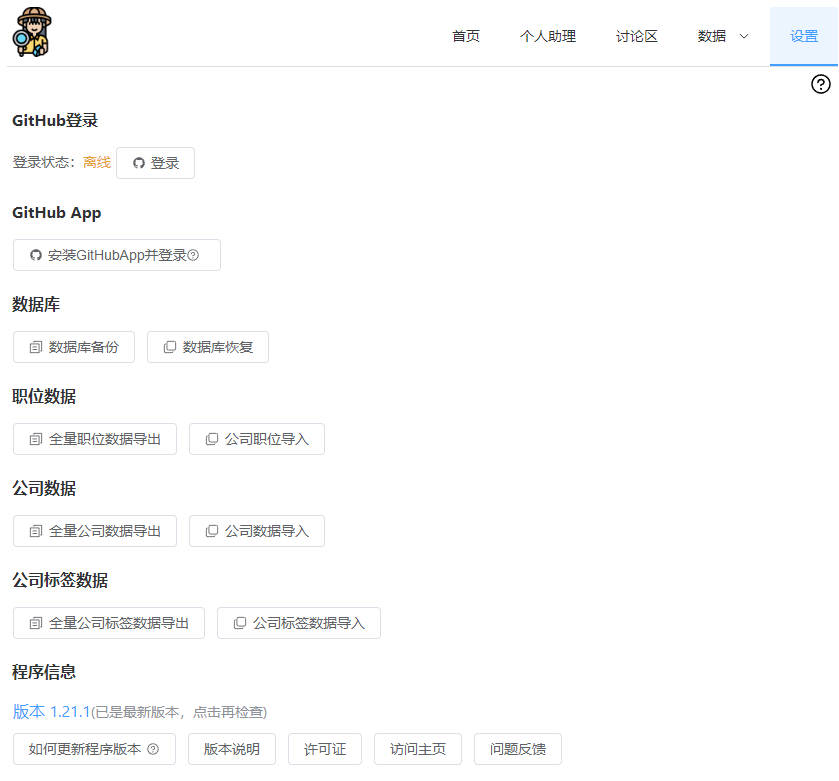Image resolution: width=839 pixels, height=781 pixels.
Task: Click 安装GitHubApp并登录 button
Action: pyautogui.click(x=117, y=255)
